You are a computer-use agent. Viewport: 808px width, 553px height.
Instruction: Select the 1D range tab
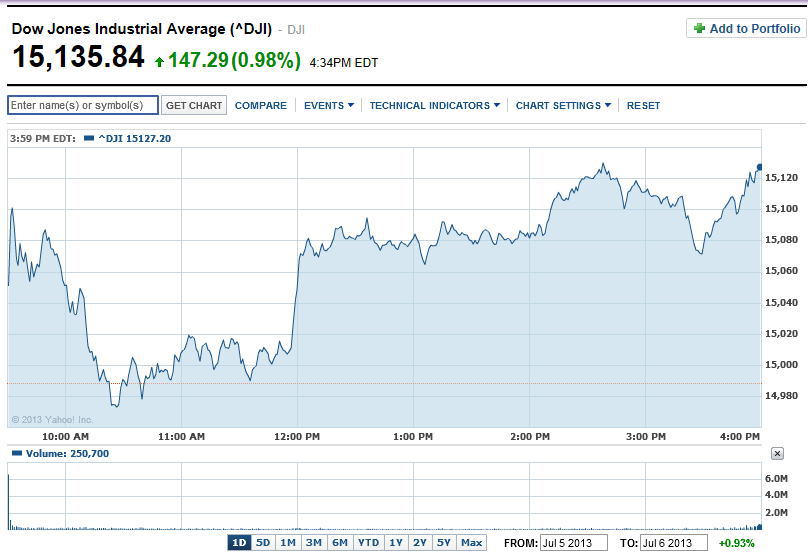click(239, 543)
